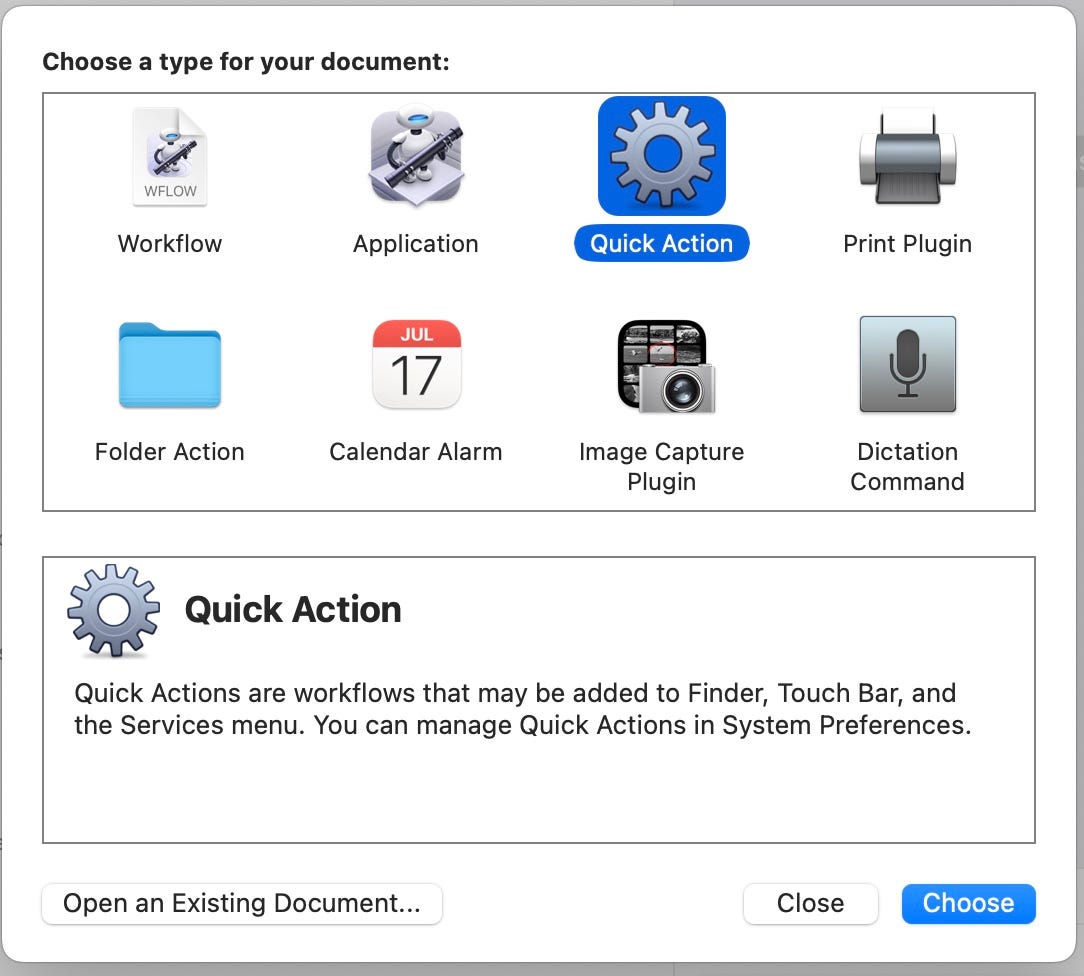Select the Calendar Alarm July 17 icon

click(415, 365)
